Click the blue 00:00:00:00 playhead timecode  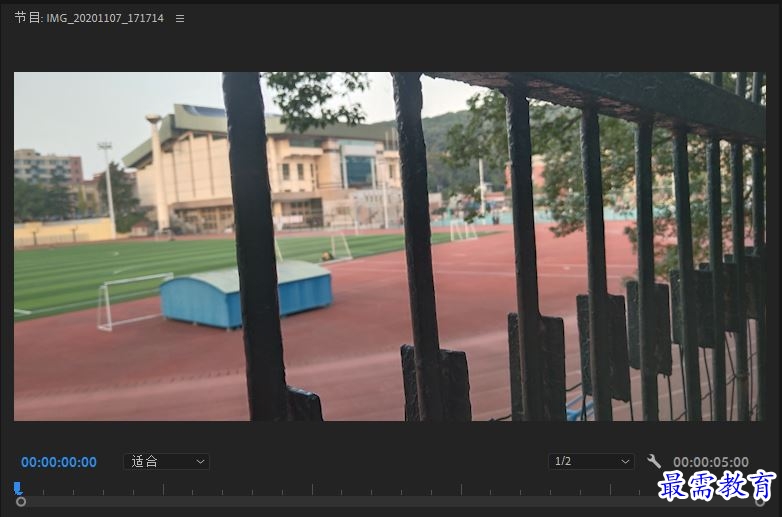coord(59,462)
